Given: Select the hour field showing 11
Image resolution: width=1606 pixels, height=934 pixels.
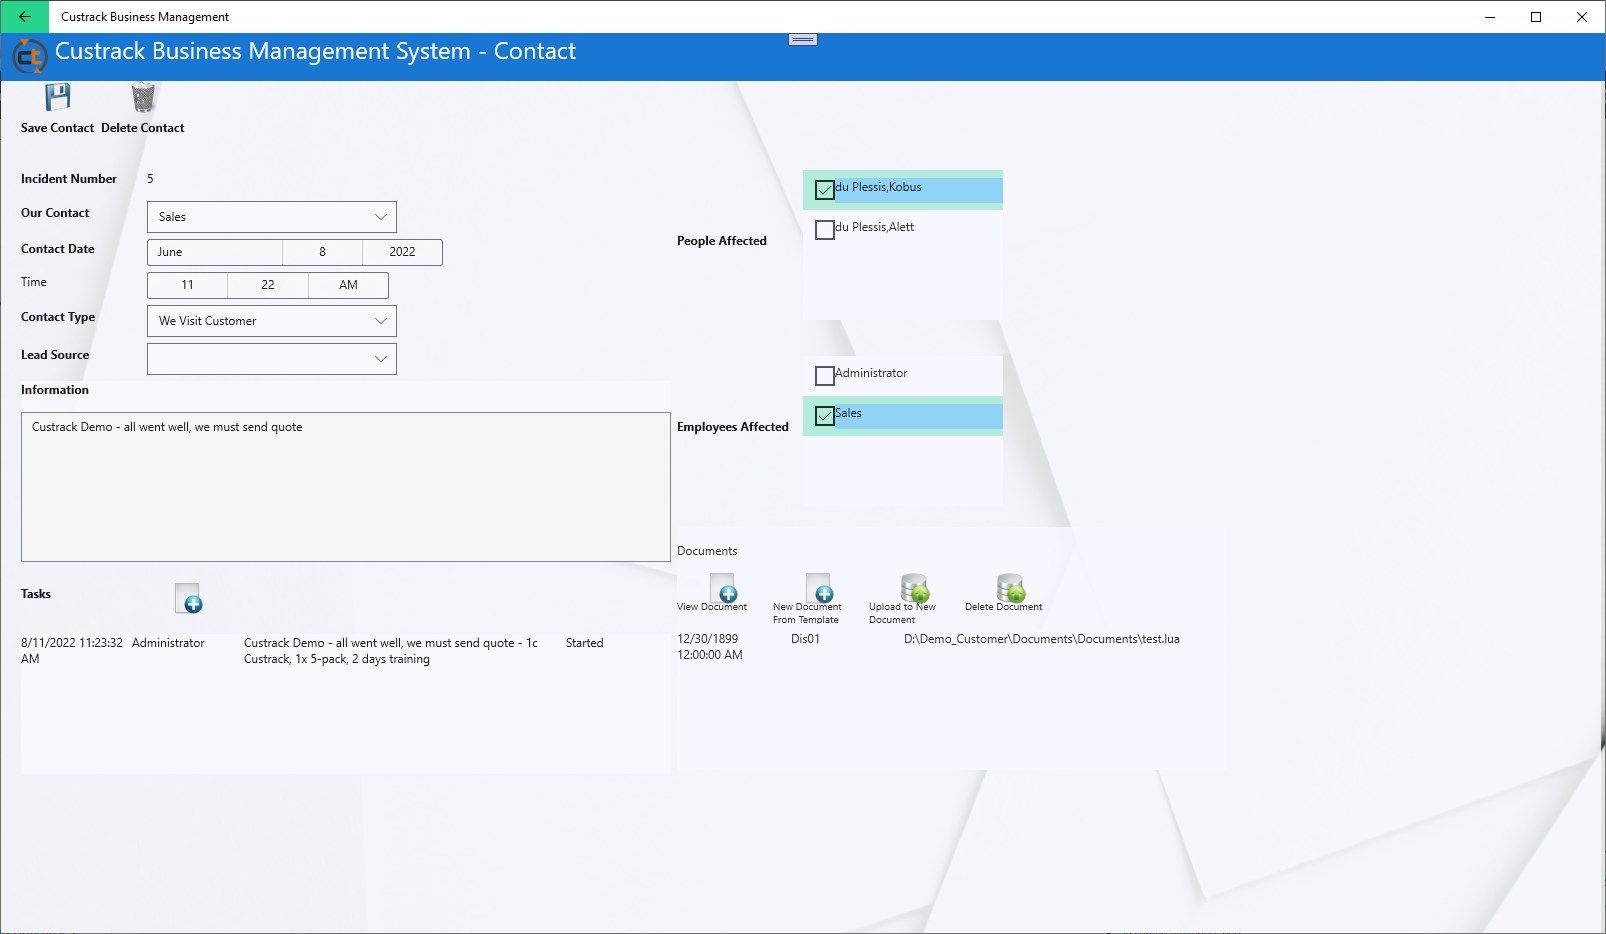Looking at the screenshot, I should pos(187,285).
